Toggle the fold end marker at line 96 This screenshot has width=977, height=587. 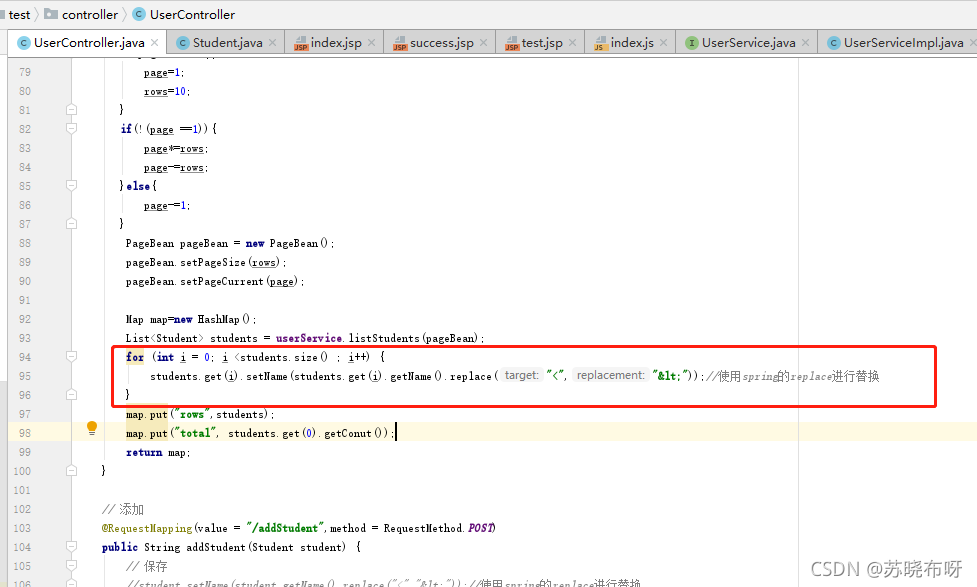pyautogui.click(x=72, y=394)
